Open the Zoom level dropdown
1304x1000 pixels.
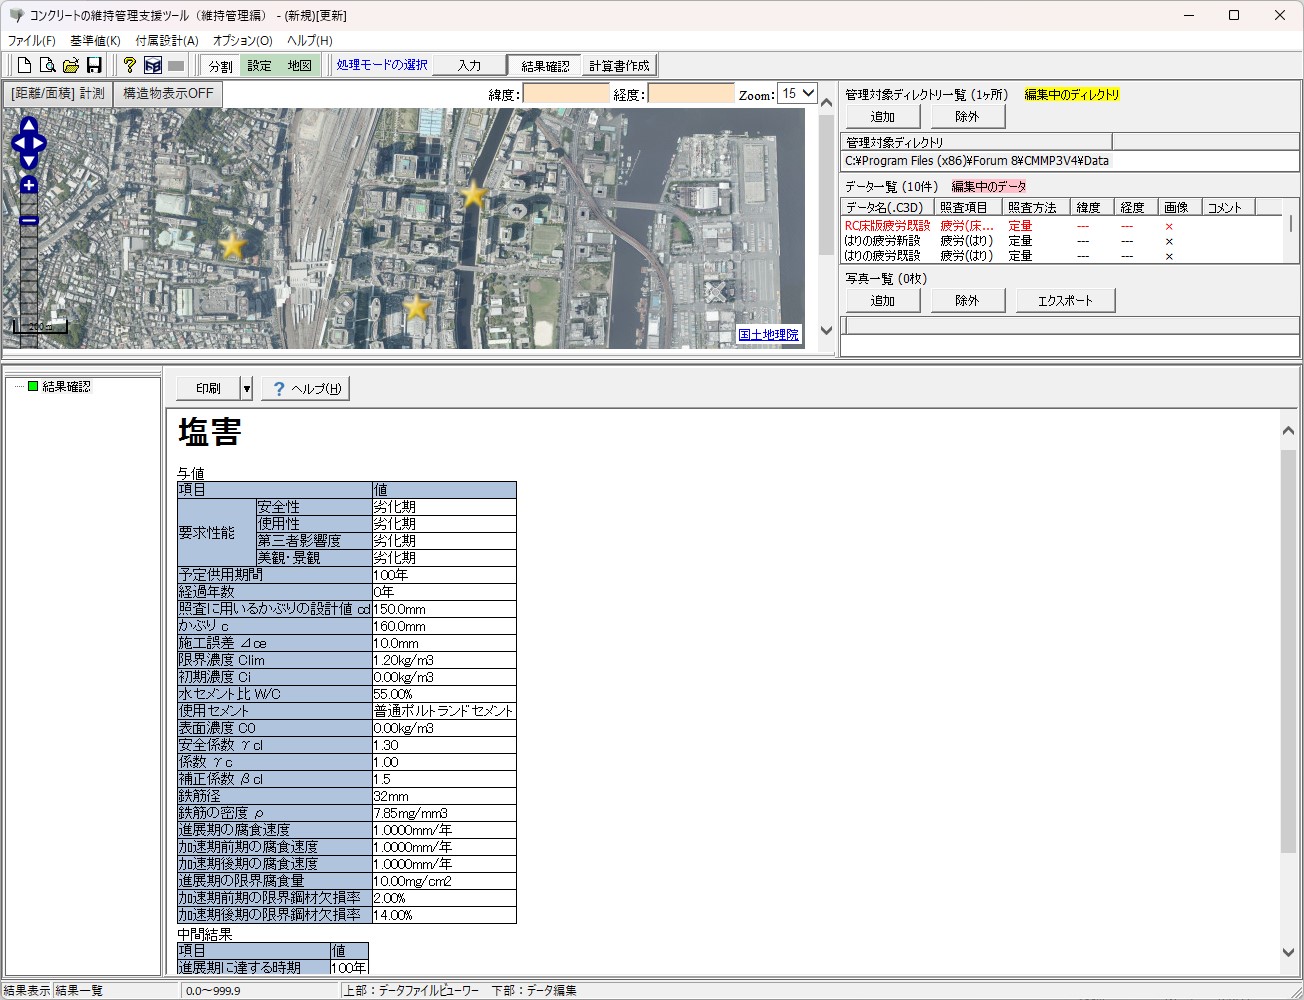[x=799, y=94]
